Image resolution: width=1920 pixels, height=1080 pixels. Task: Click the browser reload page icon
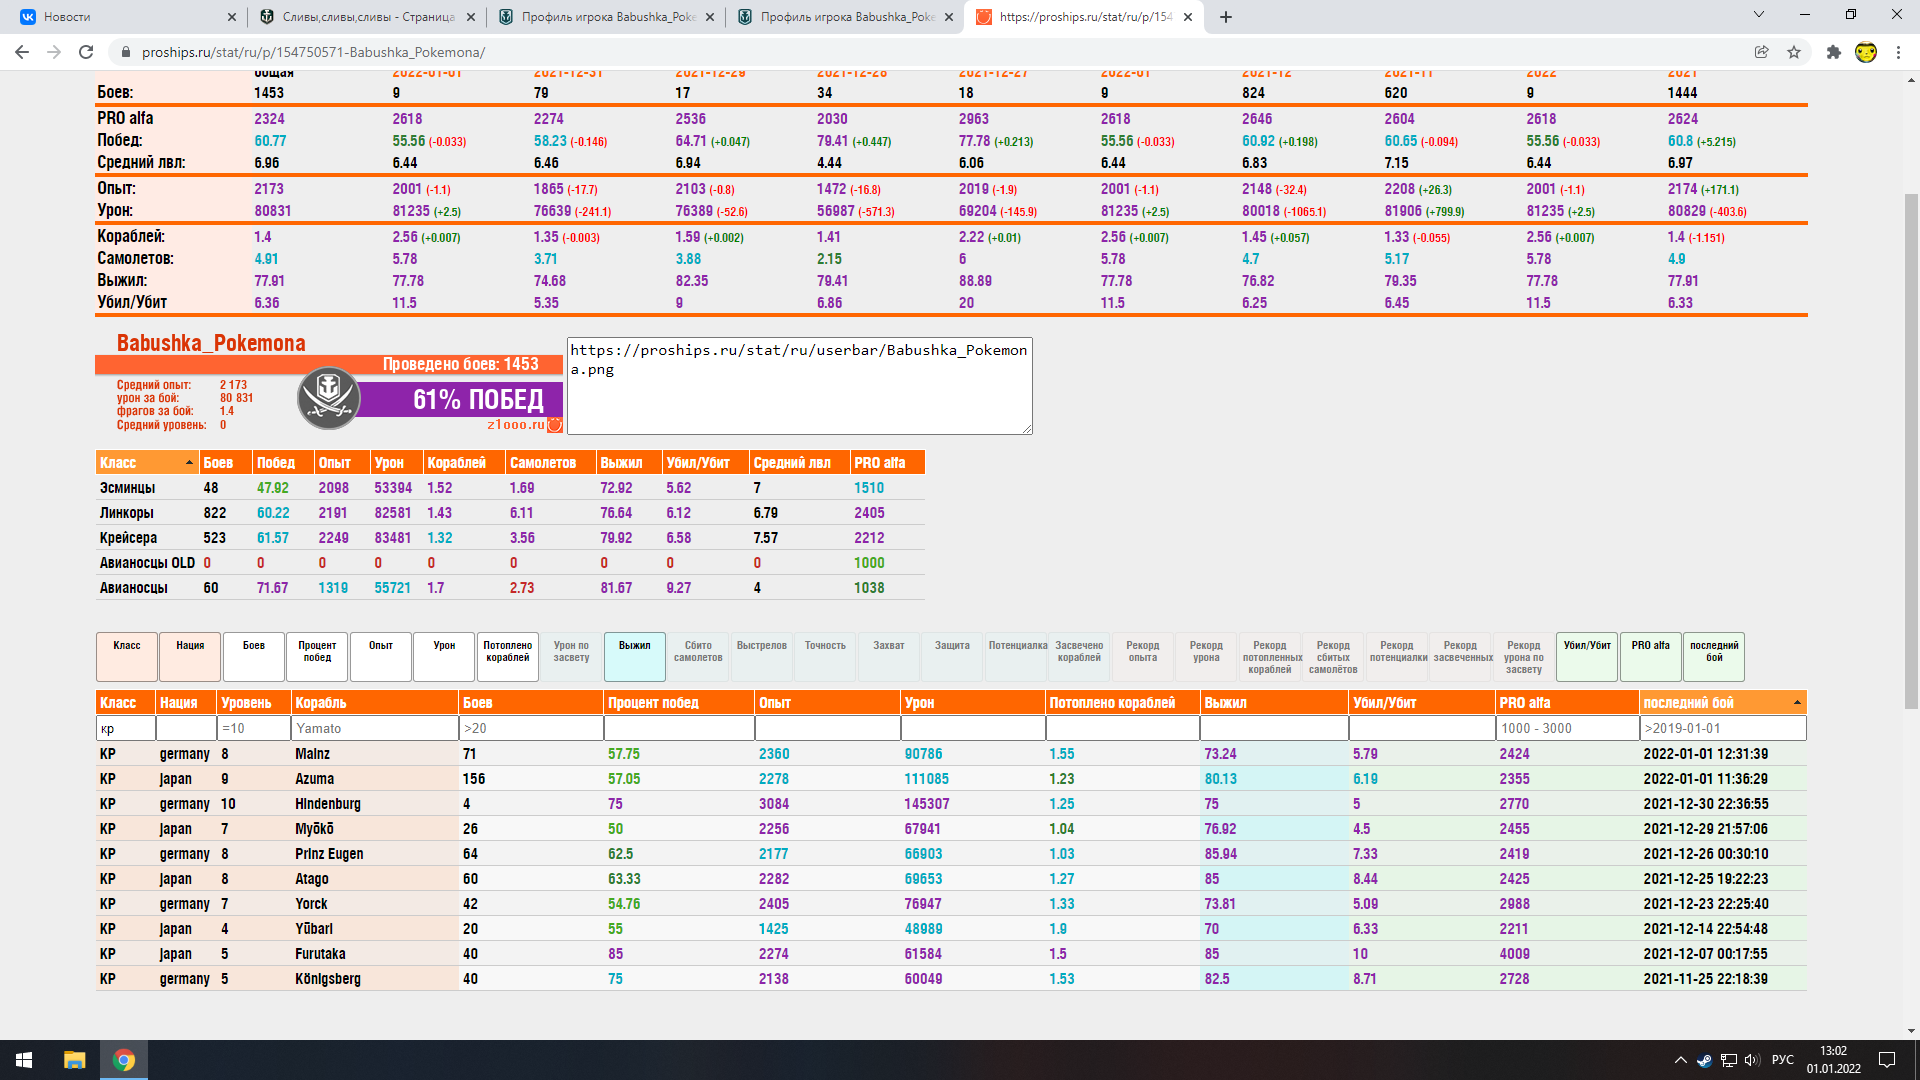click(86, 52)
